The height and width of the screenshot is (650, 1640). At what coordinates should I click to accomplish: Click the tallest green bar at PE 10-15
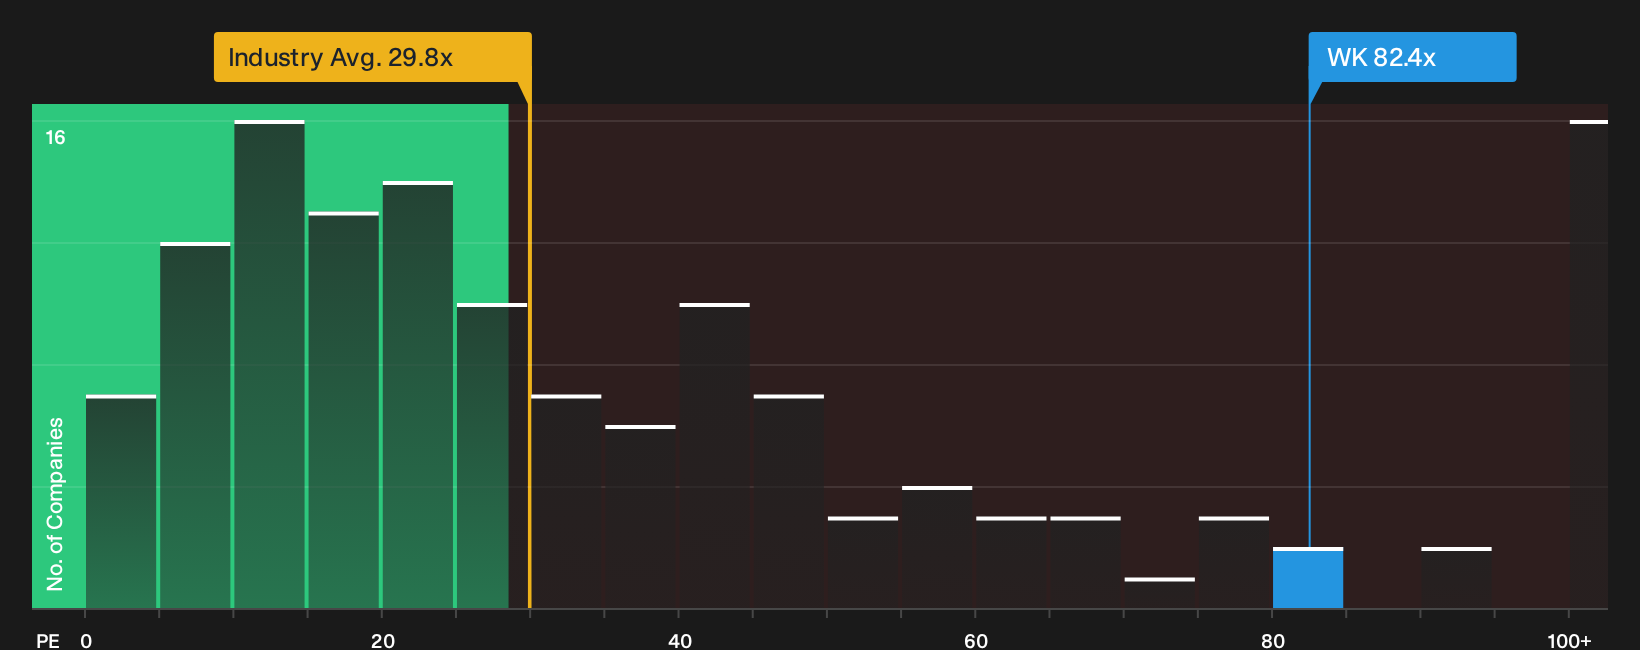coord(270,364)
